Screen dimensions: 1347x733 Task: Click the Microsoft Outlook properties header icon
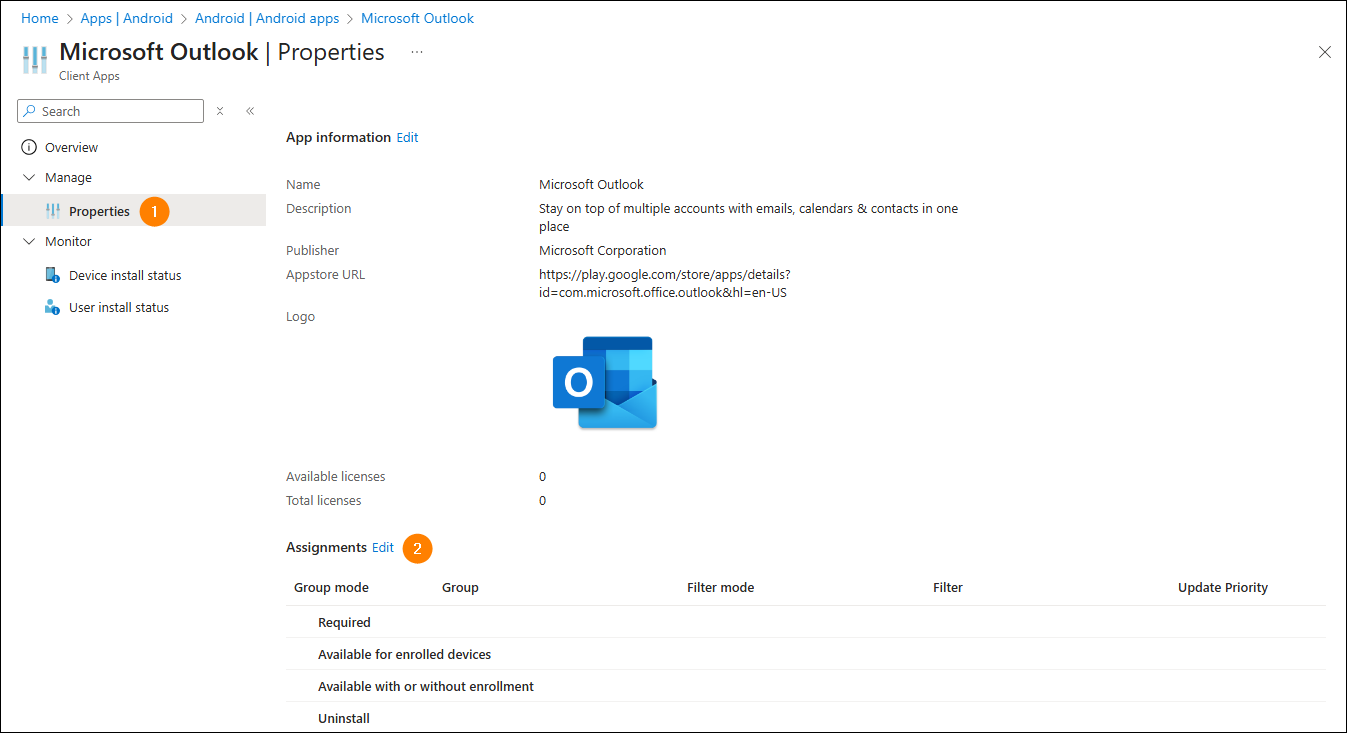pyautogui.click(x=35, y=60)
